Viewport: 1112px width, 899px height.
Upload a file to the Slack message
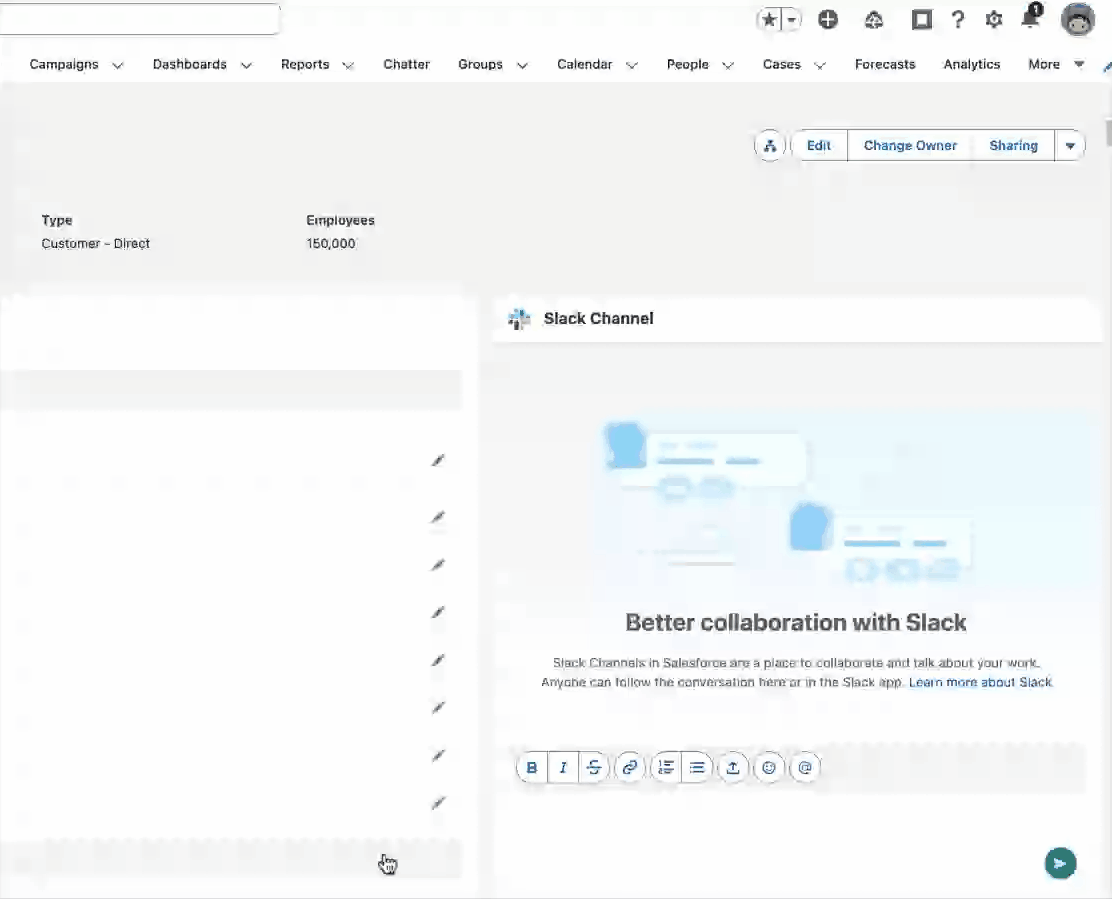pos(733,767)
